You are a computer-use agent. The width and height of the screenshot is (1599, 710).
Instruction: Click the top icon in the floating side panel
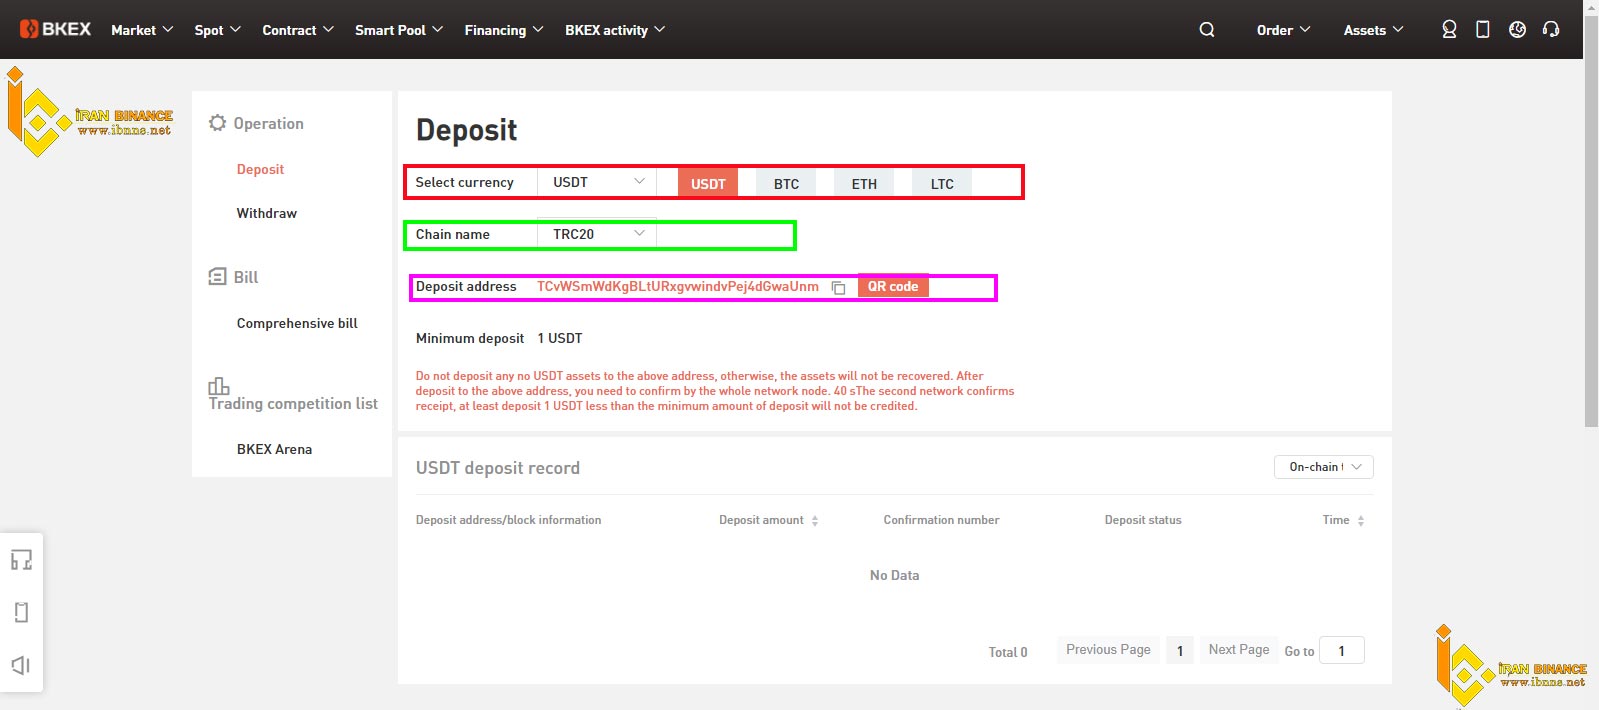[21, 560]
